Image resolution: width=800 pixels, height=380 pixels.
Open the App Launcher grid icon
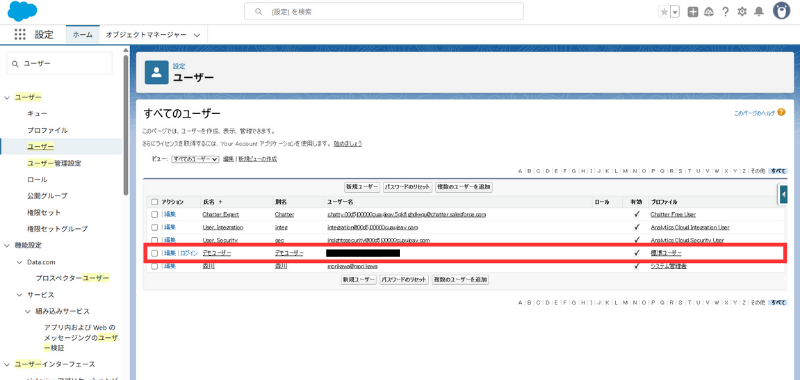pyautogui.click(x=20, y=35)
